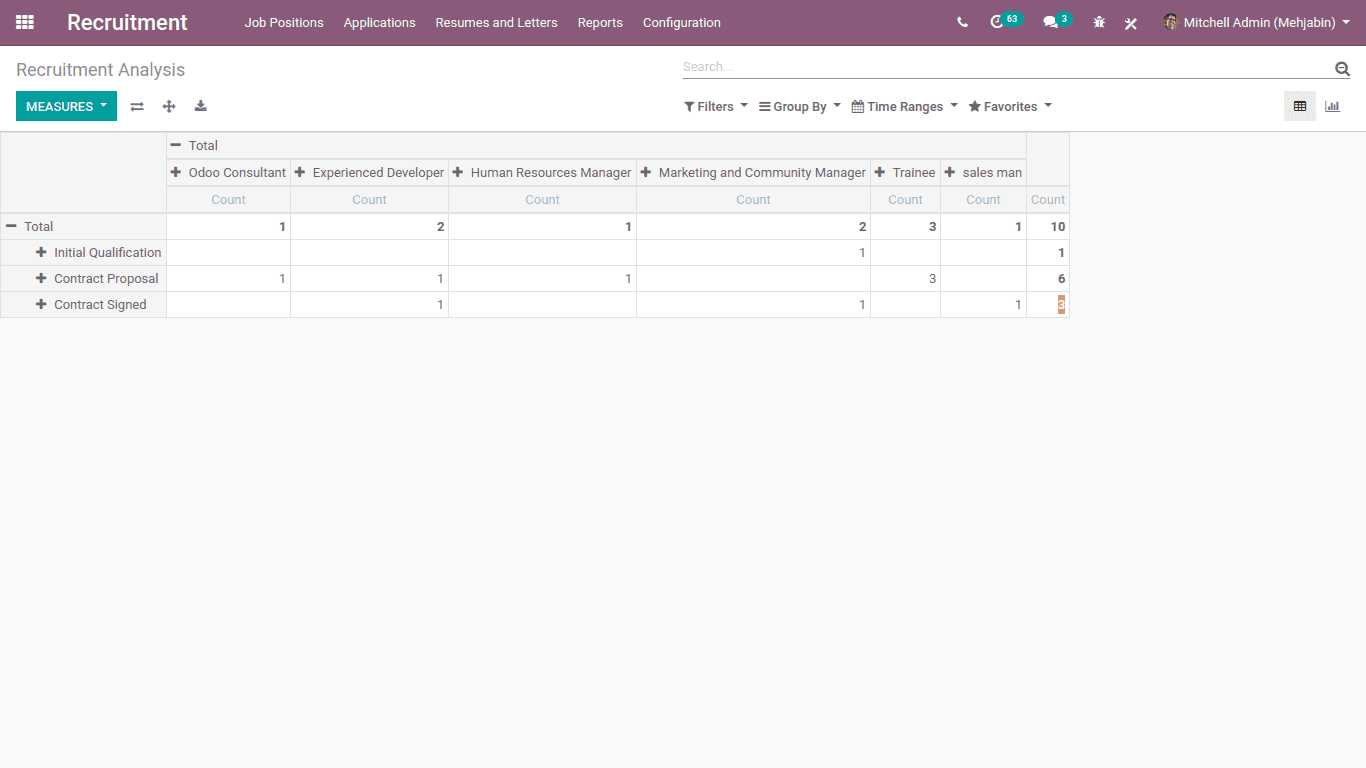Open the apps grid menu
The image size is (1366, 768).
(x=25, y=22)
